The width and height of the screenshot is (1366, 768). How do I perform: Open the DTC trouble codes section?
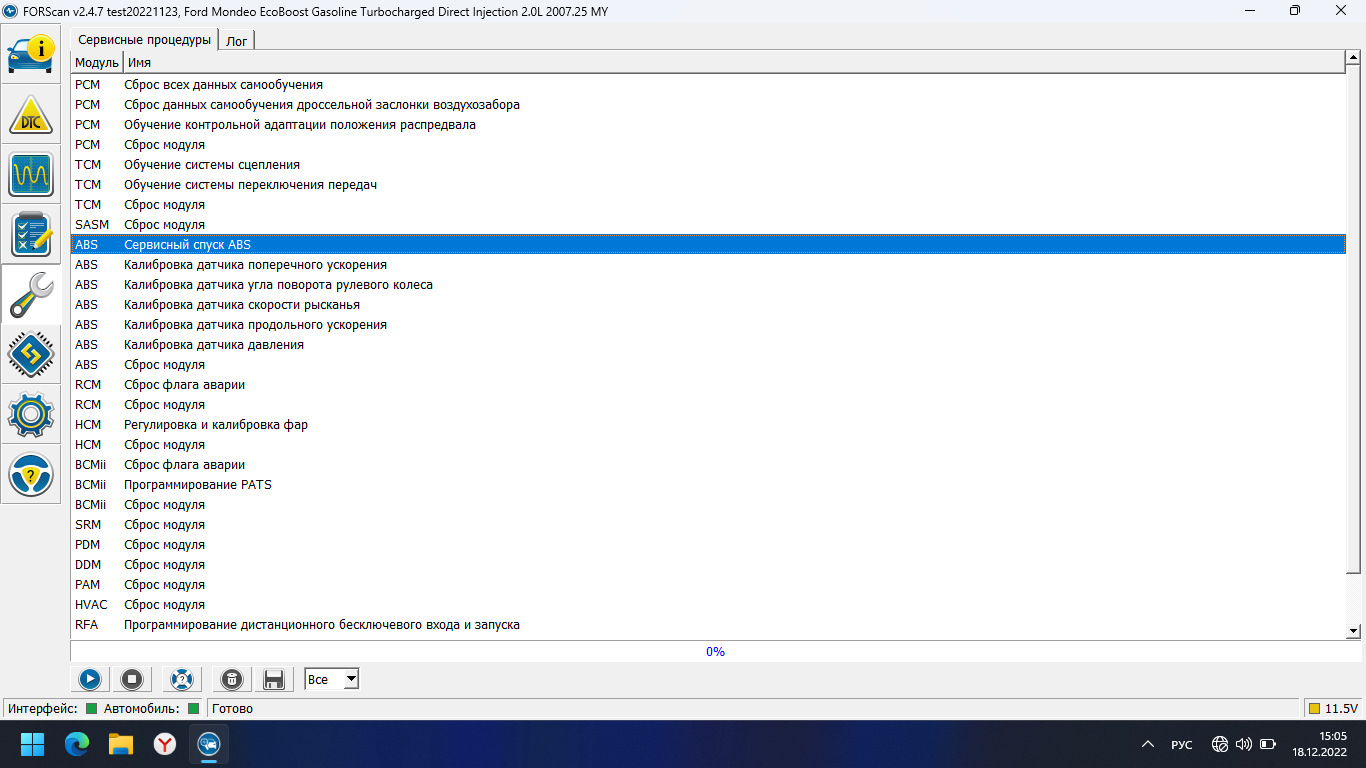click(x=31, y=114)
